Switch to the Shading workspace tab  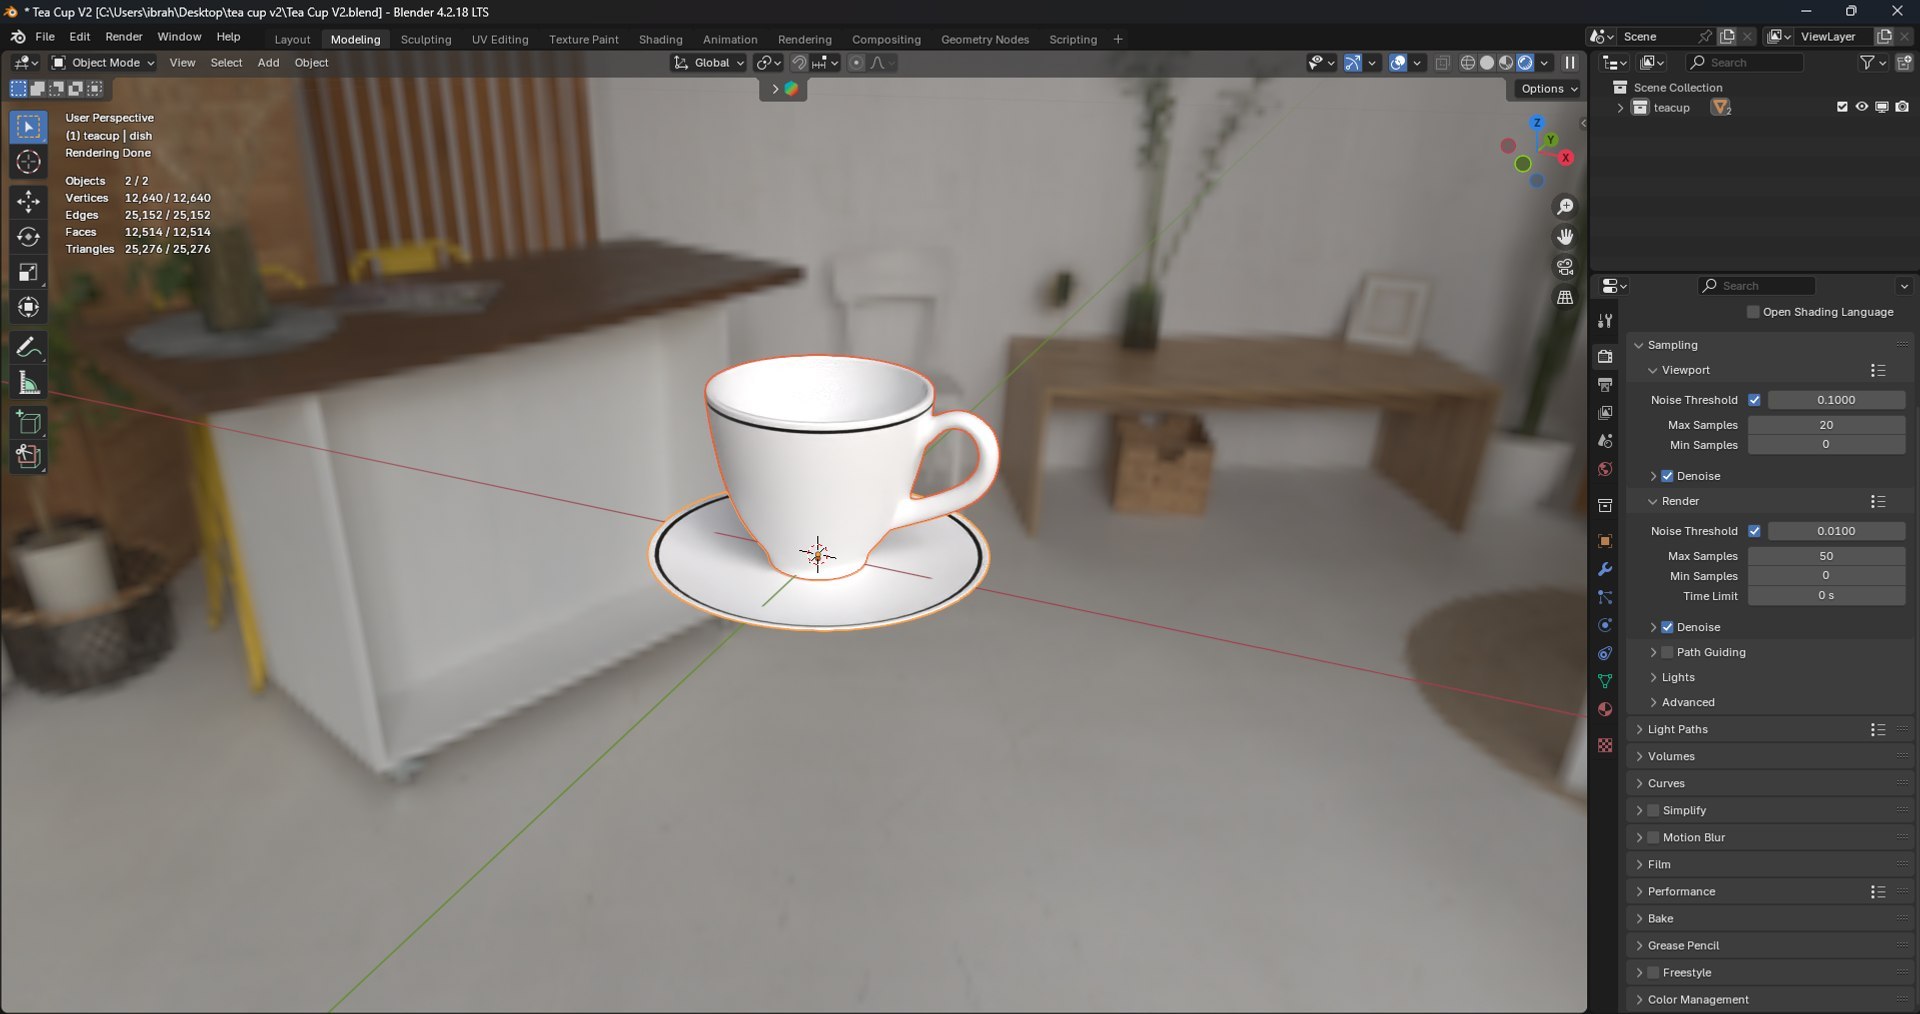[x=660, y=40]
